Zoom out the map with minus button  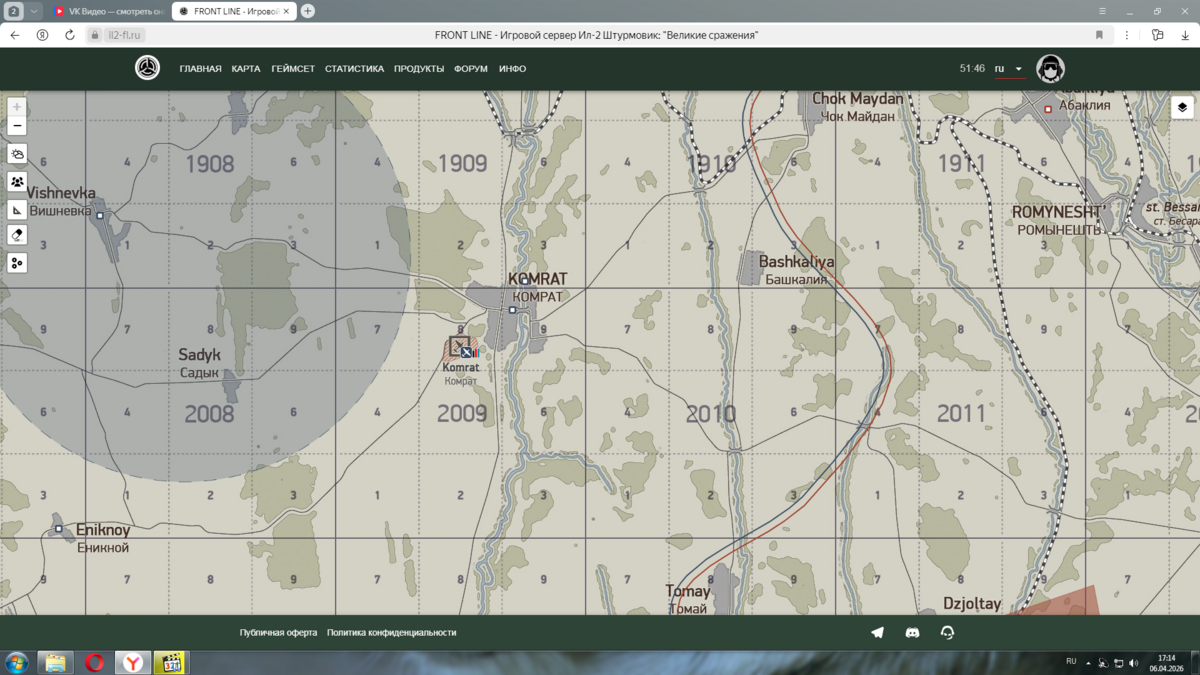pos(17,126)
